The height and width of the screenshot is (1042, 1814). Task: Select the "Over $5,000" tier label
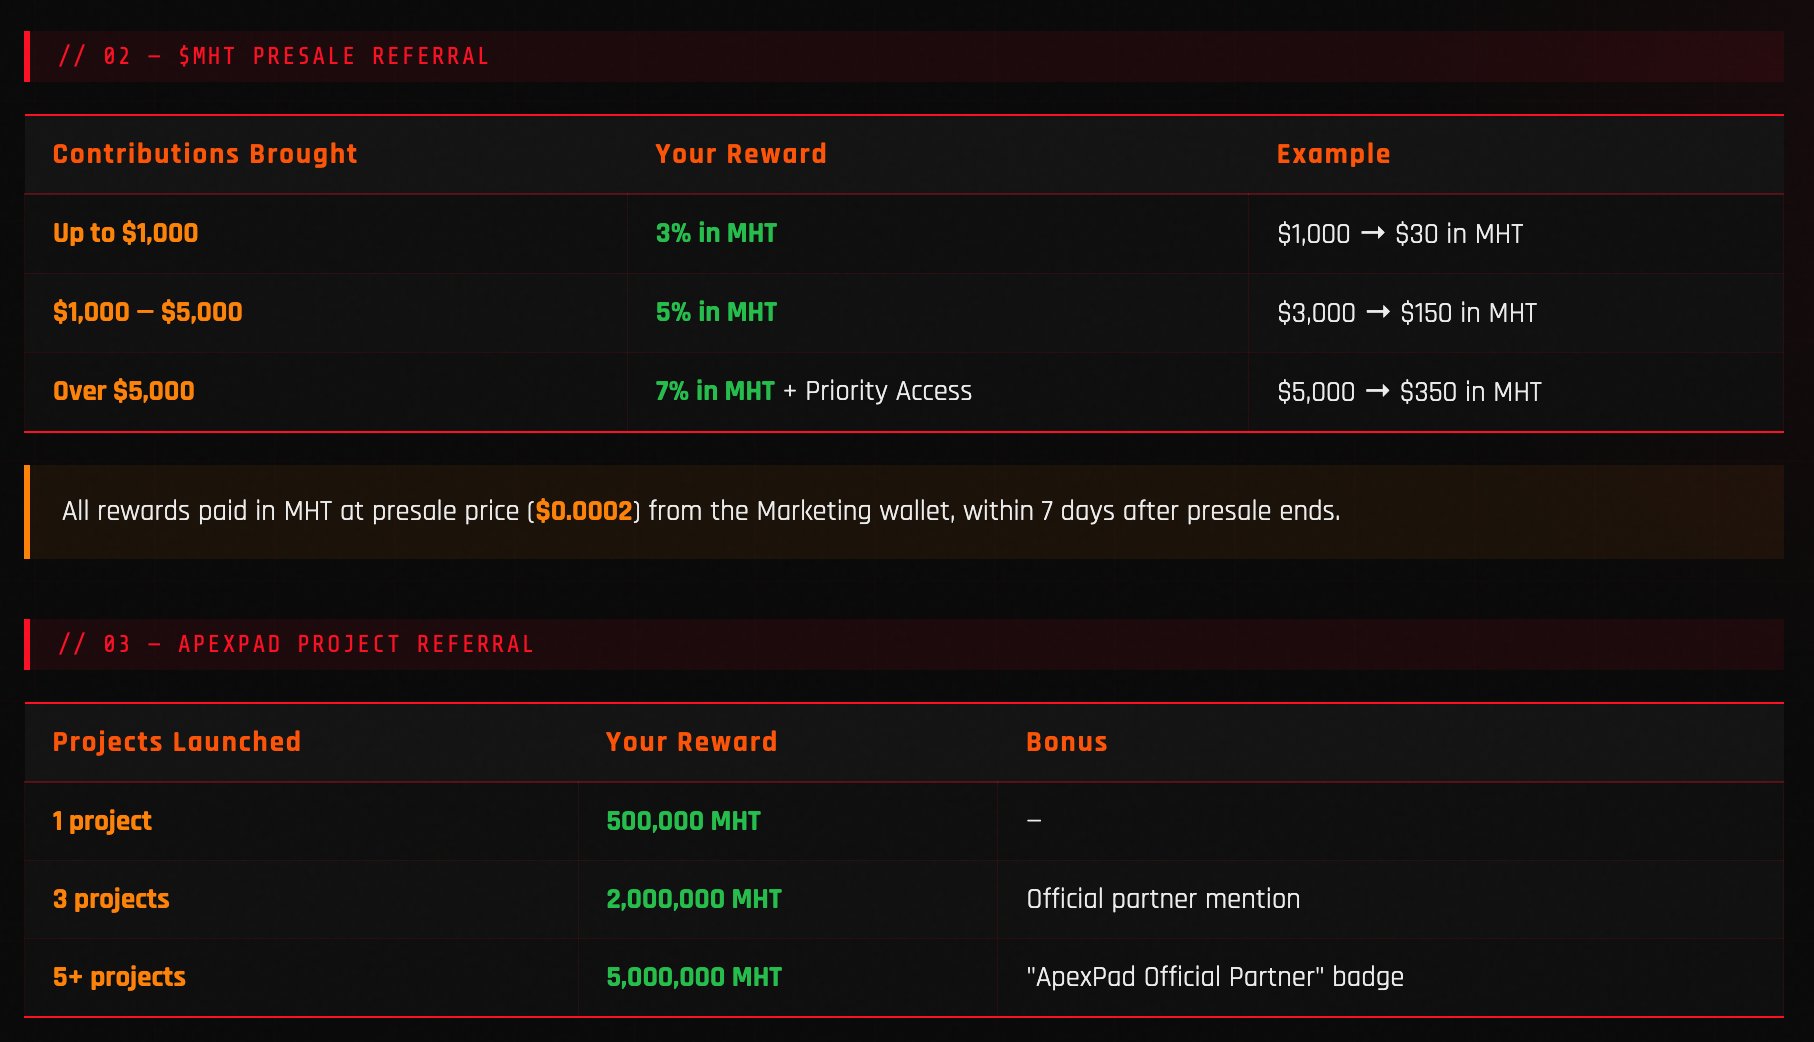point(123,391)
